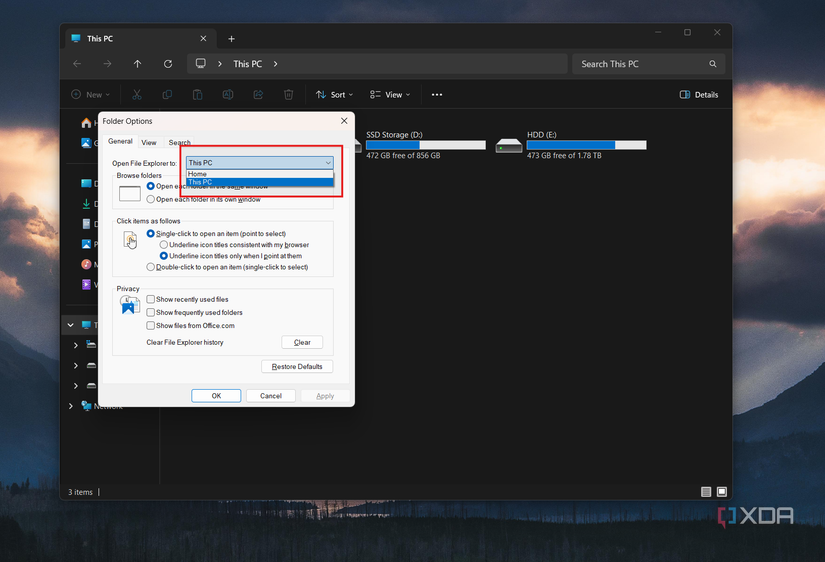This screenshot has height=562, width=825.
Task: Click chevron after This PC in breadcrumb
Action: [275, 64]
